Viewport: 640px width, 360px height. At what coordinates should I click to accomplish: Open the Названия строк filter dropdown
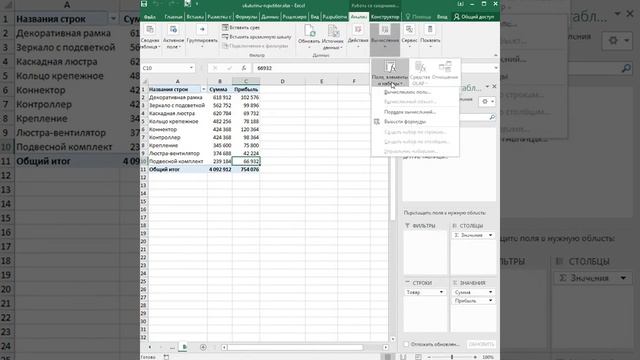coord(203,89)
